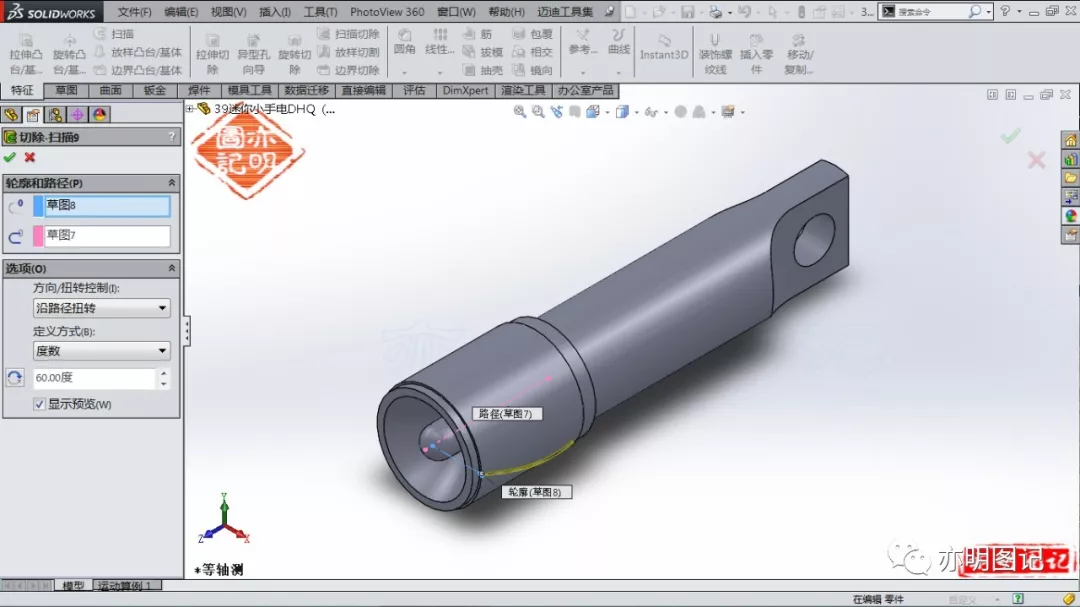Open the orientation/twist control dropdown
Image resolution: width=1080 pixels, height=607 pixels.
[101, 308]
